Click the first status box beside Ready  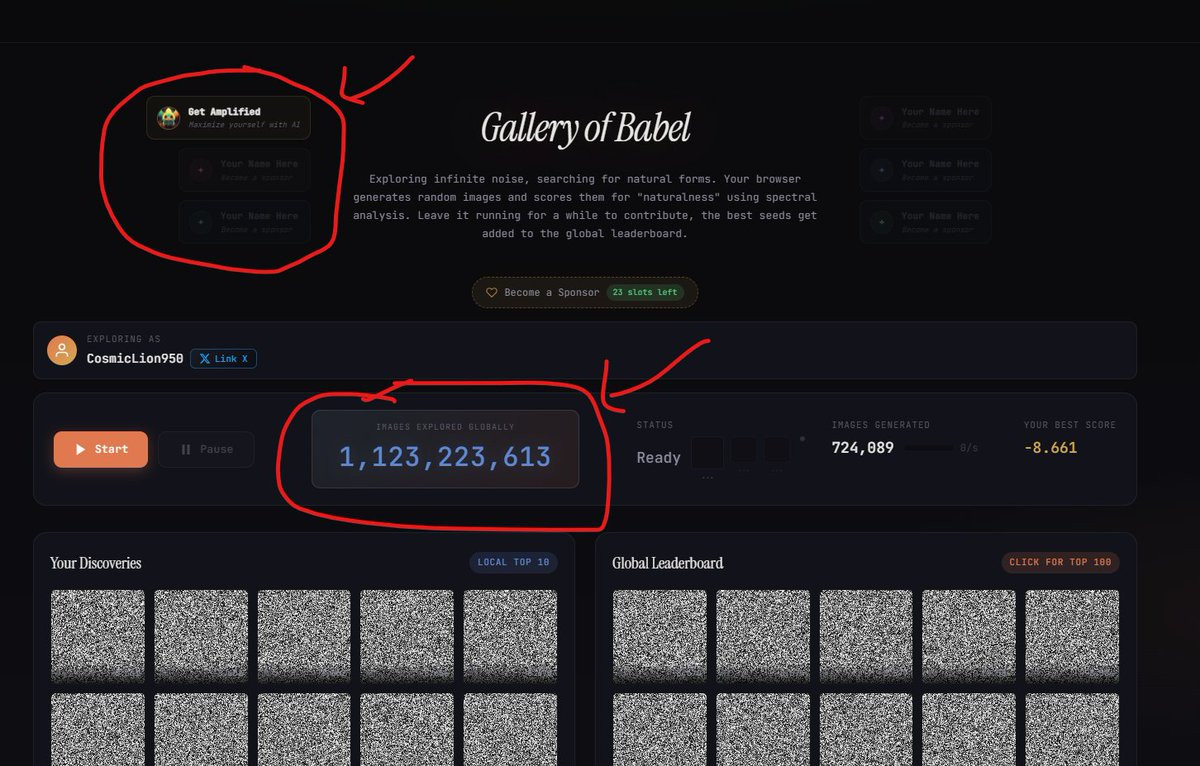[x=707, y=452]
